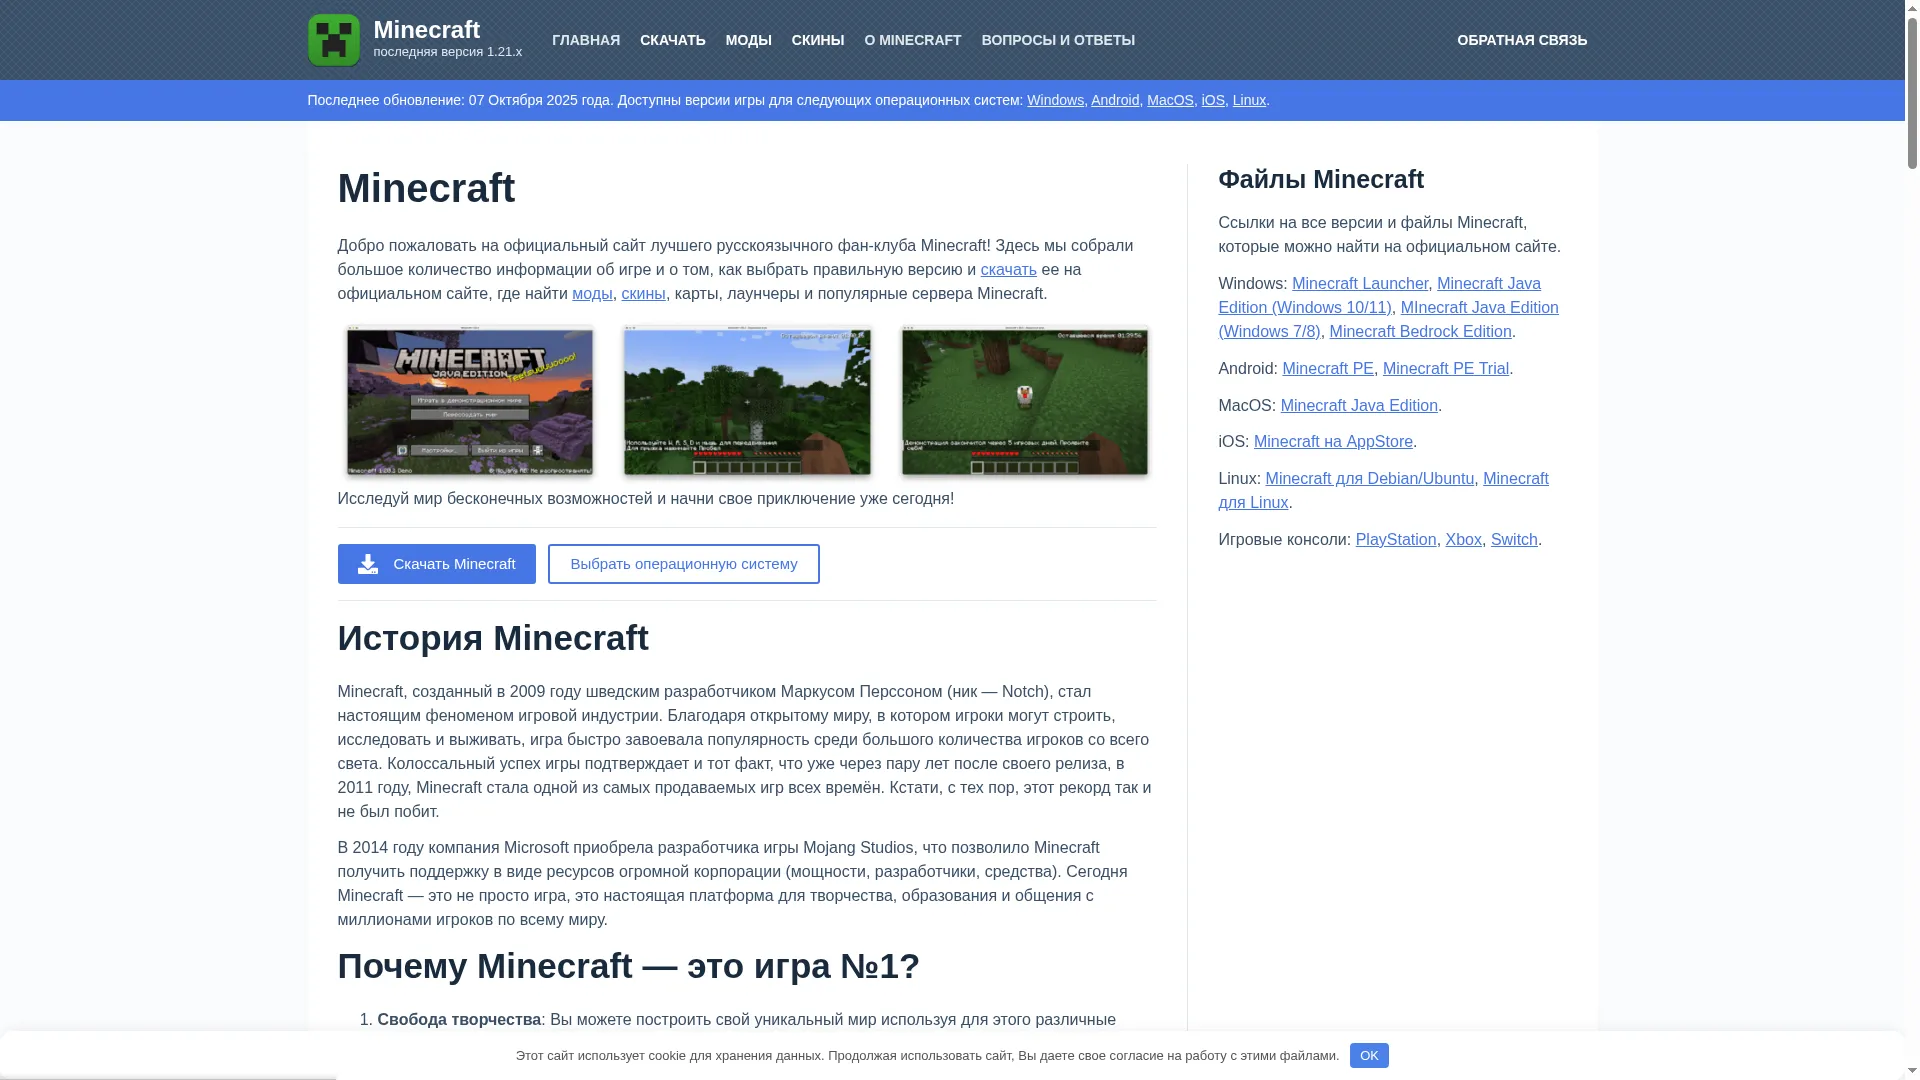
Task: Click the Minecraft creeper logo icon
Action: tap(334, 40)
